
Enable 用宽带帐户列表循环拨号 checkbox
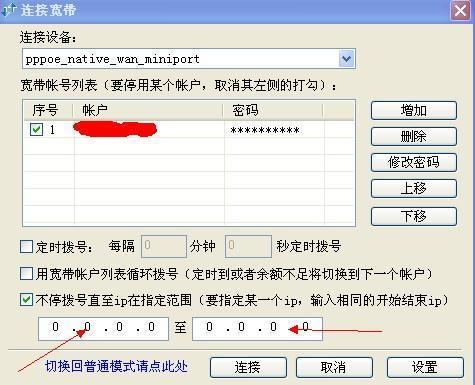click(26, 273)
